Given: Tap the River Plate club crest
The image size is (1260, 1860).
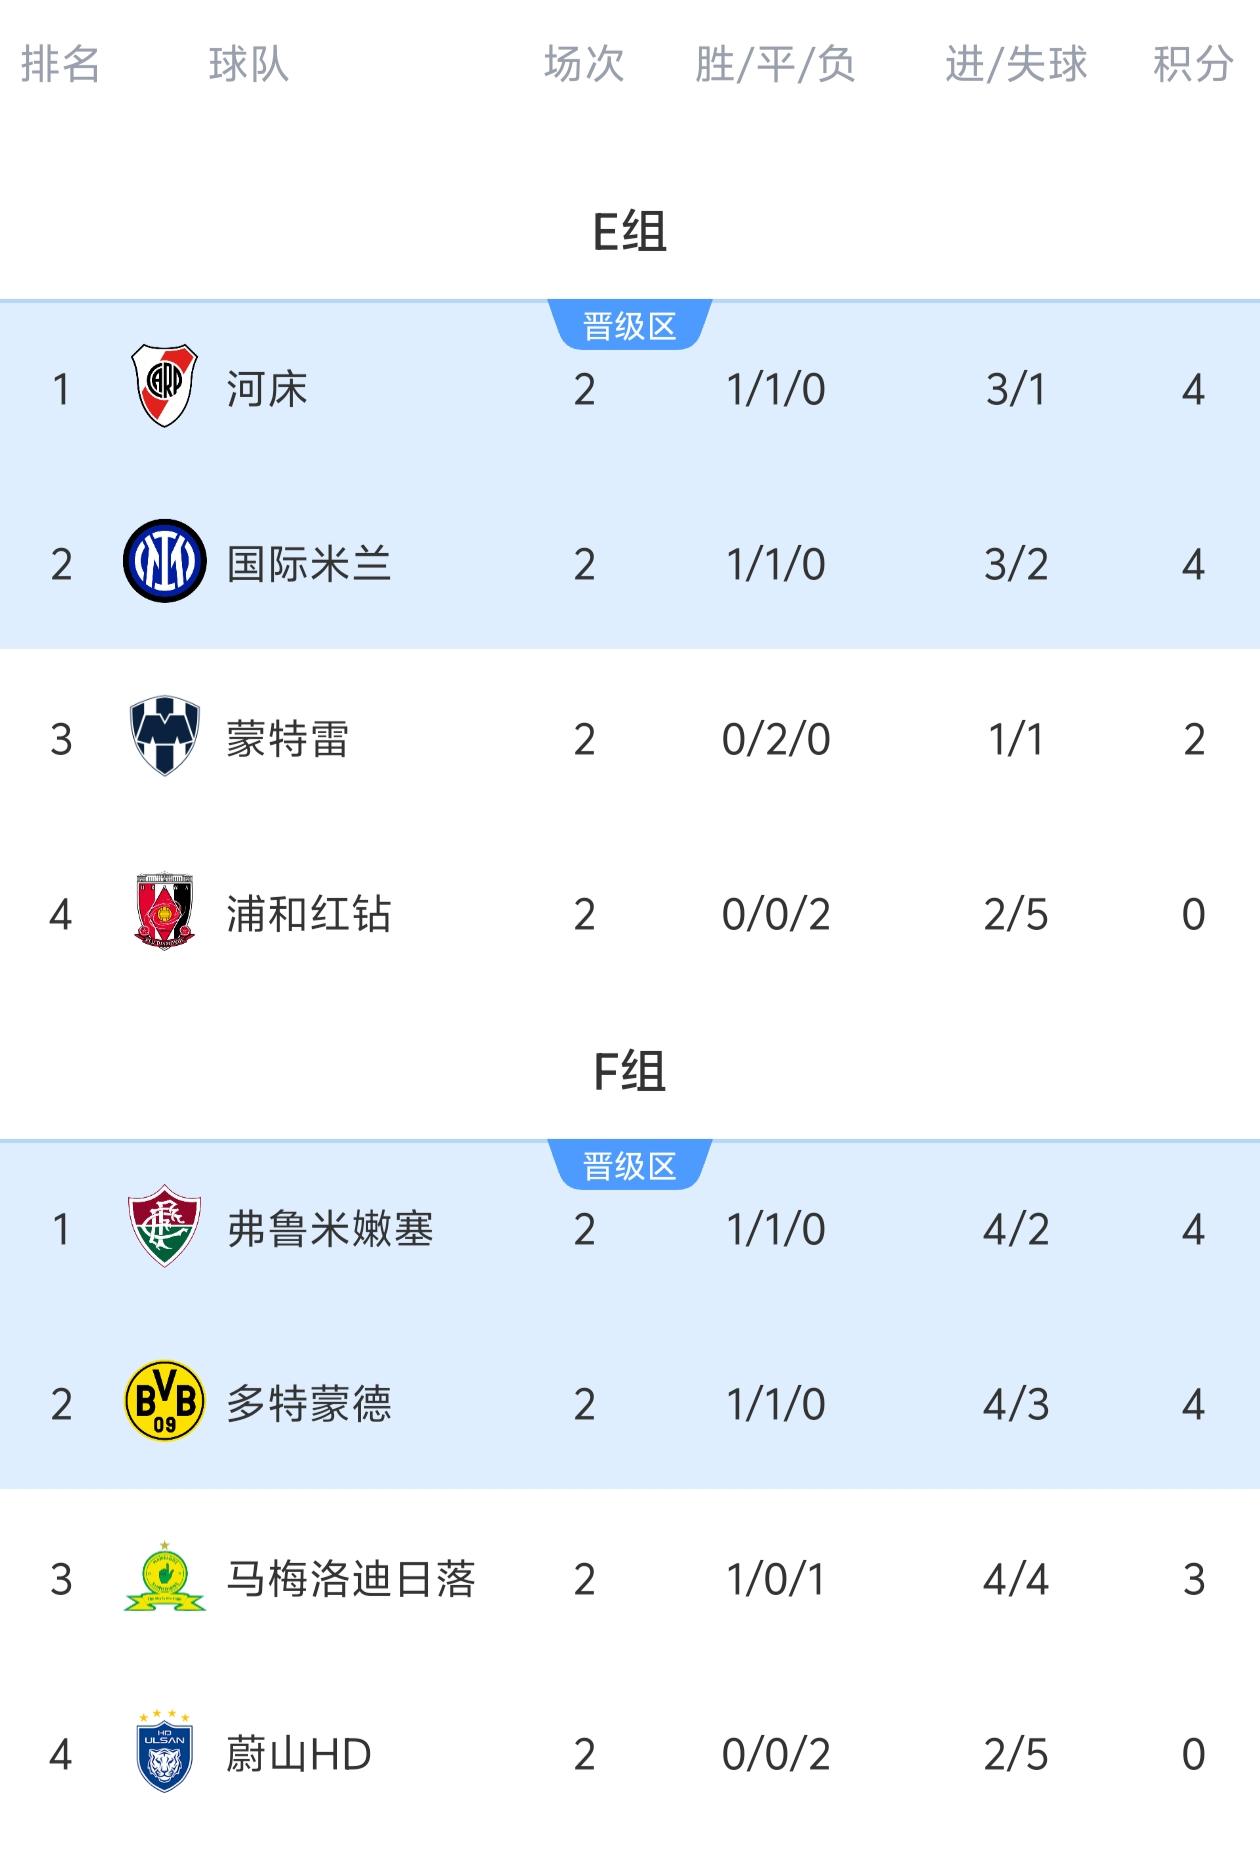Looking at the screenshot, I should pyautogui.click(x=165, y=386).
